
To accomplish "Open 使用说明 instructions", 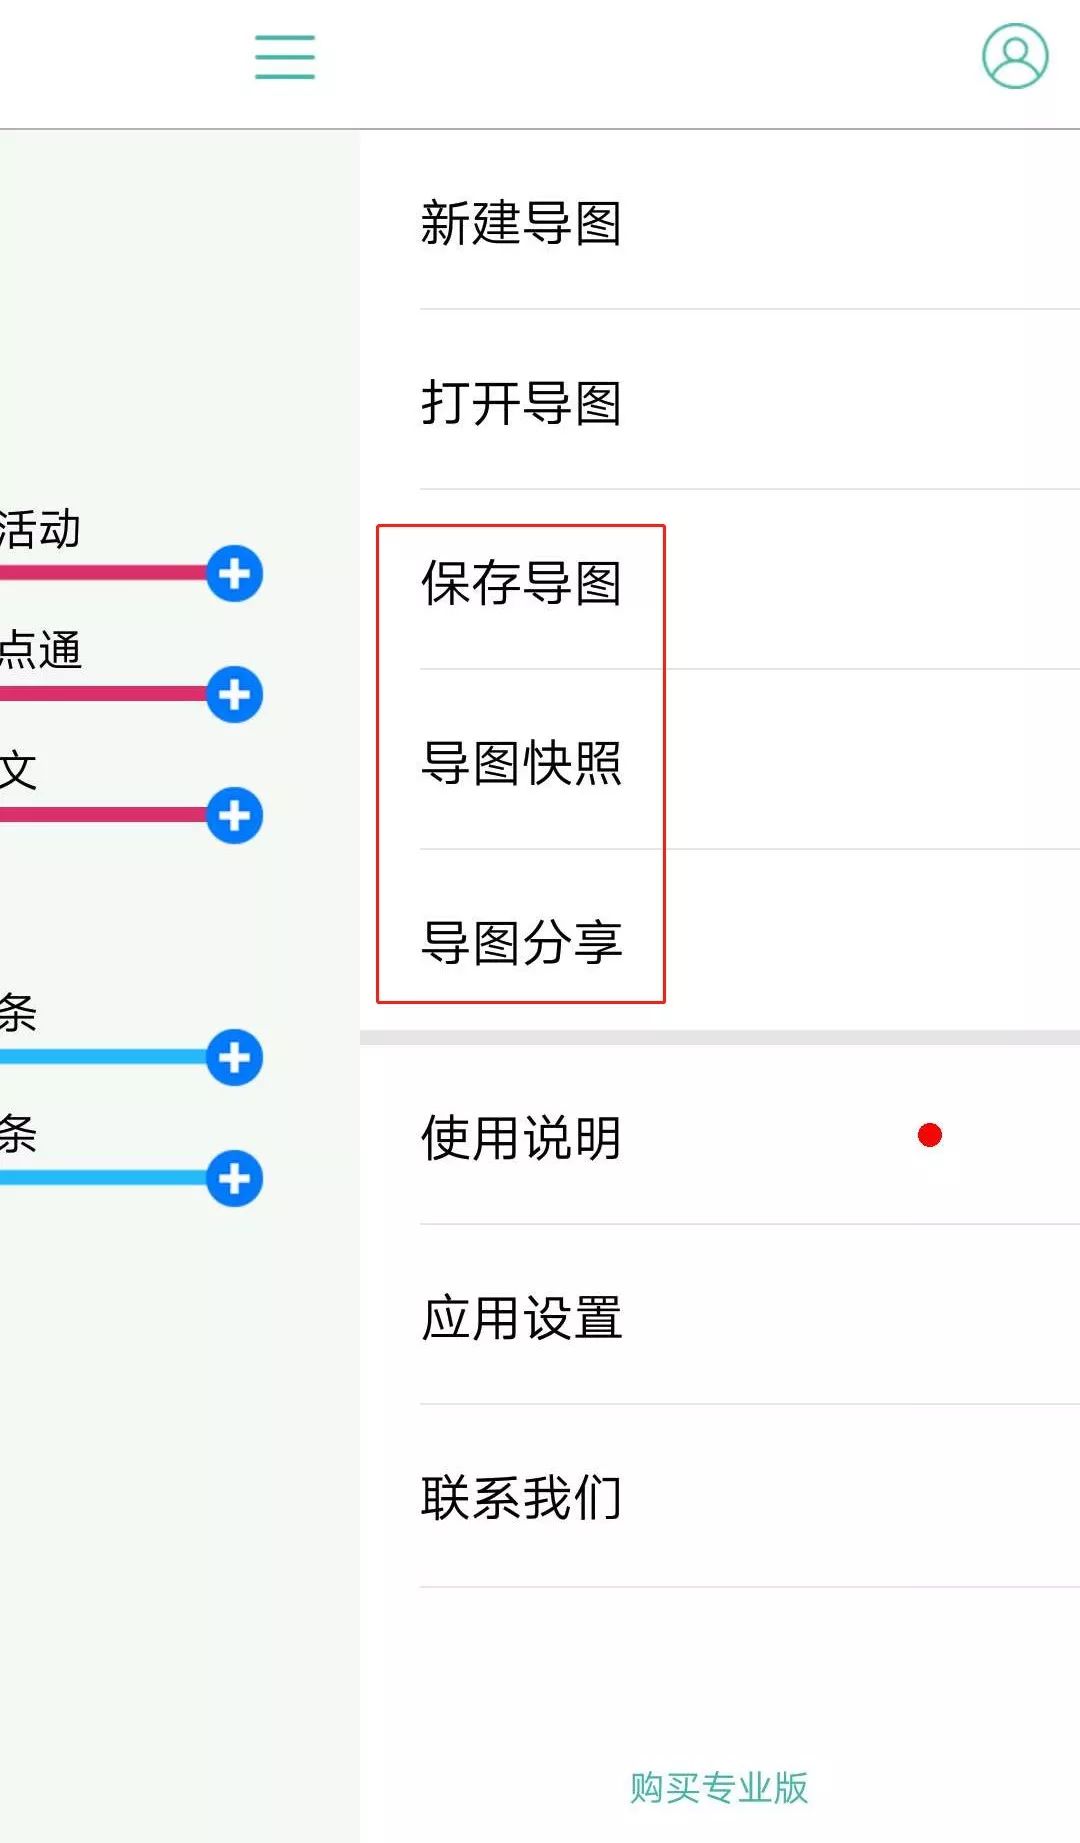I will point(720,1137).
